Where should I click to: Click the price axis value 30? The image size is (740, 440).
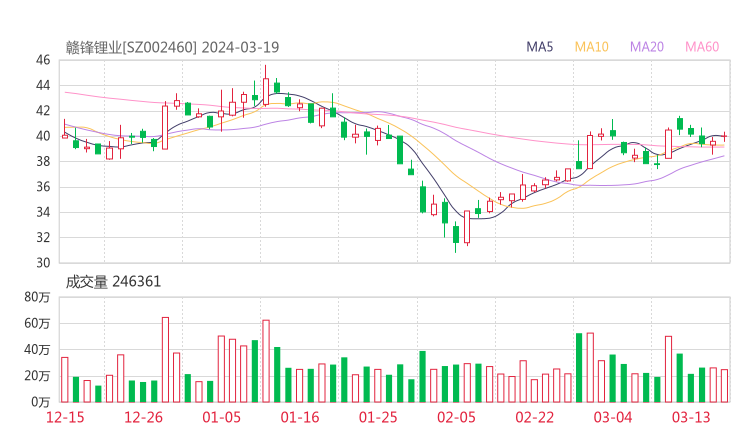43,263
